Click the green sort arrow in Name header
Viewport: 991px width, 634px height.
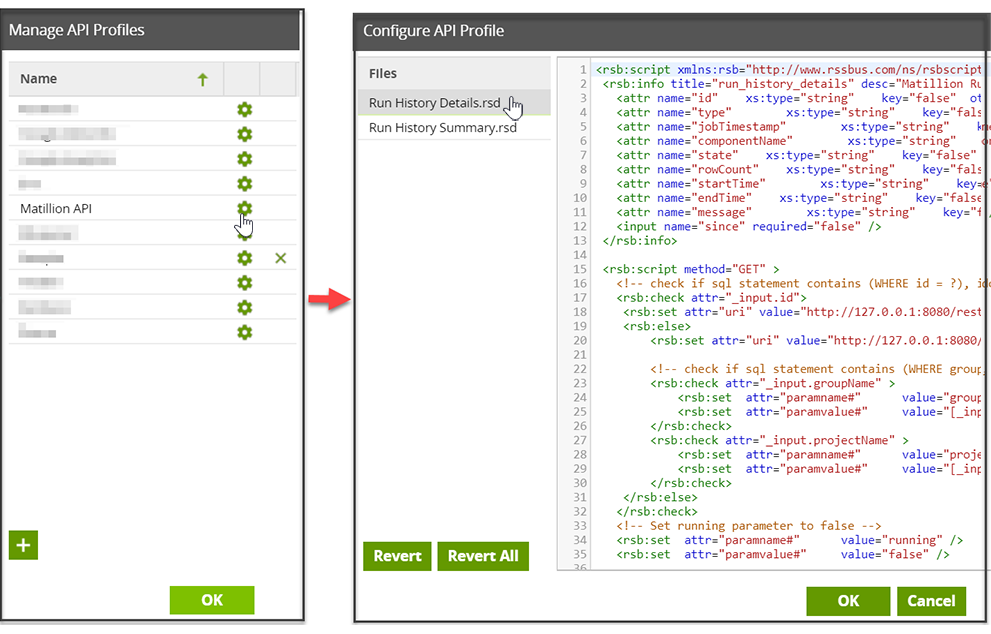click(x=202, y=80)
